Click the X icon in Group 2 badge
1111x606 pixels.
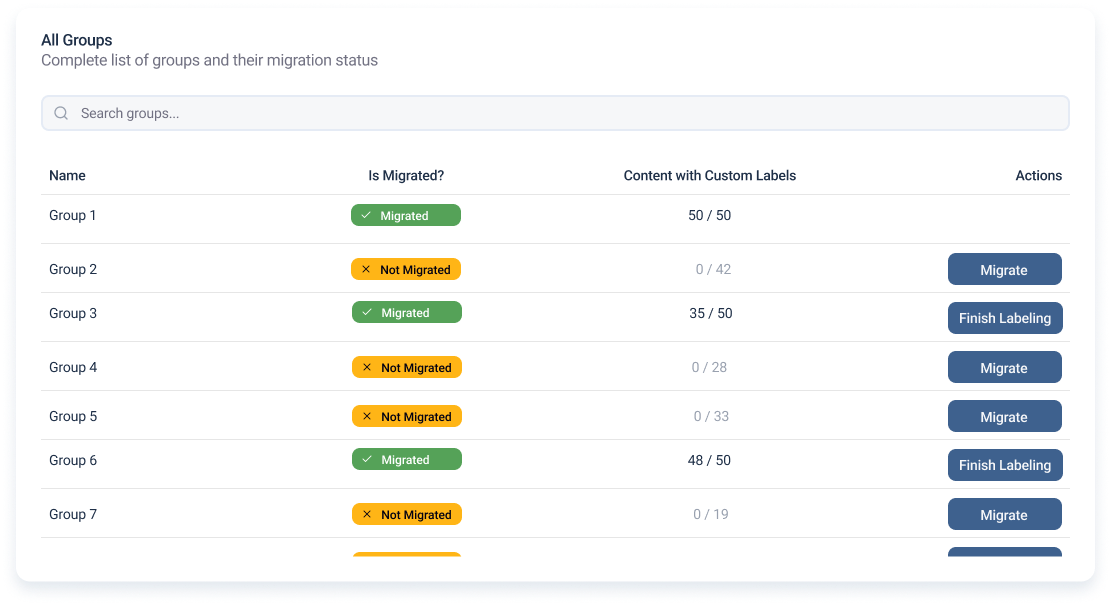click(366, 269)
